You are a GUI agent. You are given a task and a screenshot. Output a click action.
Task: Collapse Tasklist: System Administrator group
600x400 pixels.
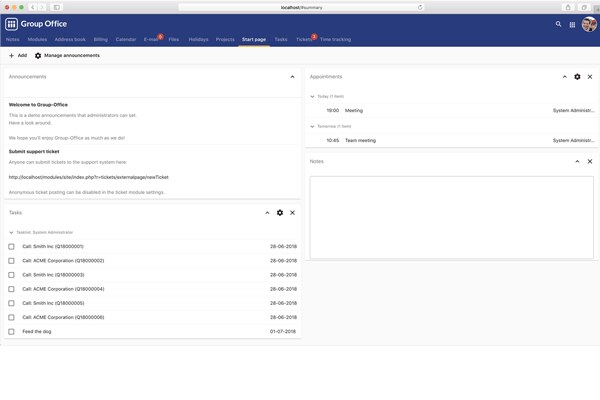(x=12, y=232)
